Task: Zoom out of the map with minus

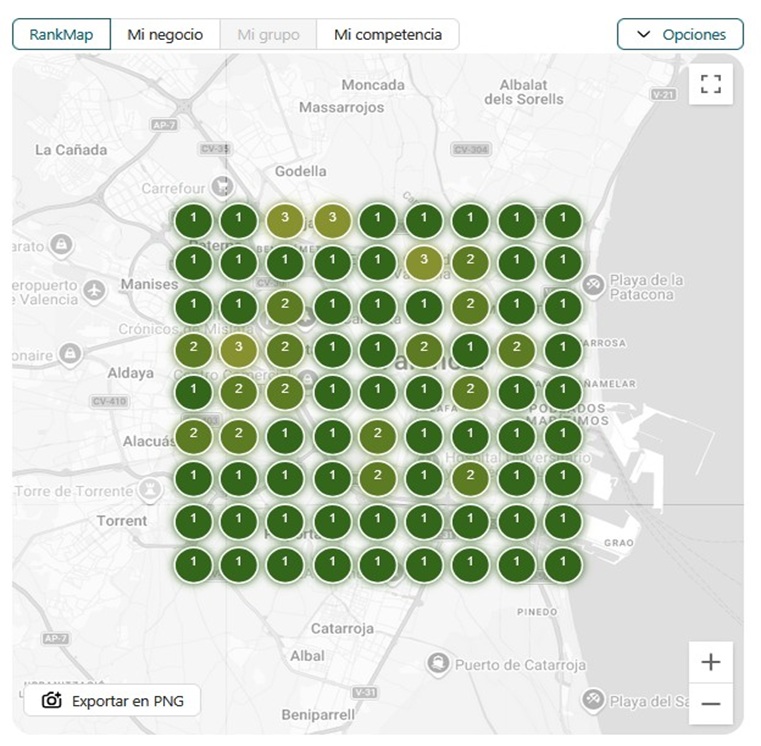Action: pos(711,704)
